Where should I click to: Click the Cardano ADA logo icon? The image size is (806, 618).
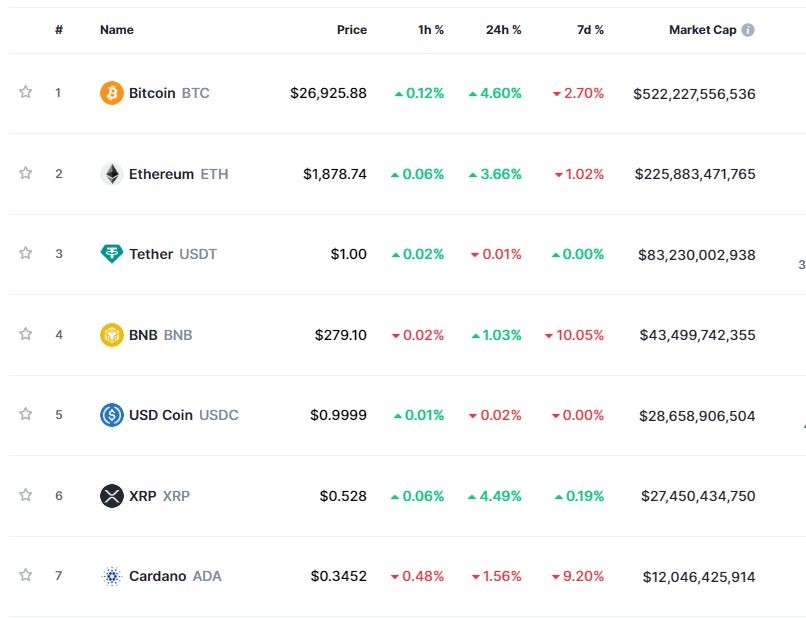112,576
